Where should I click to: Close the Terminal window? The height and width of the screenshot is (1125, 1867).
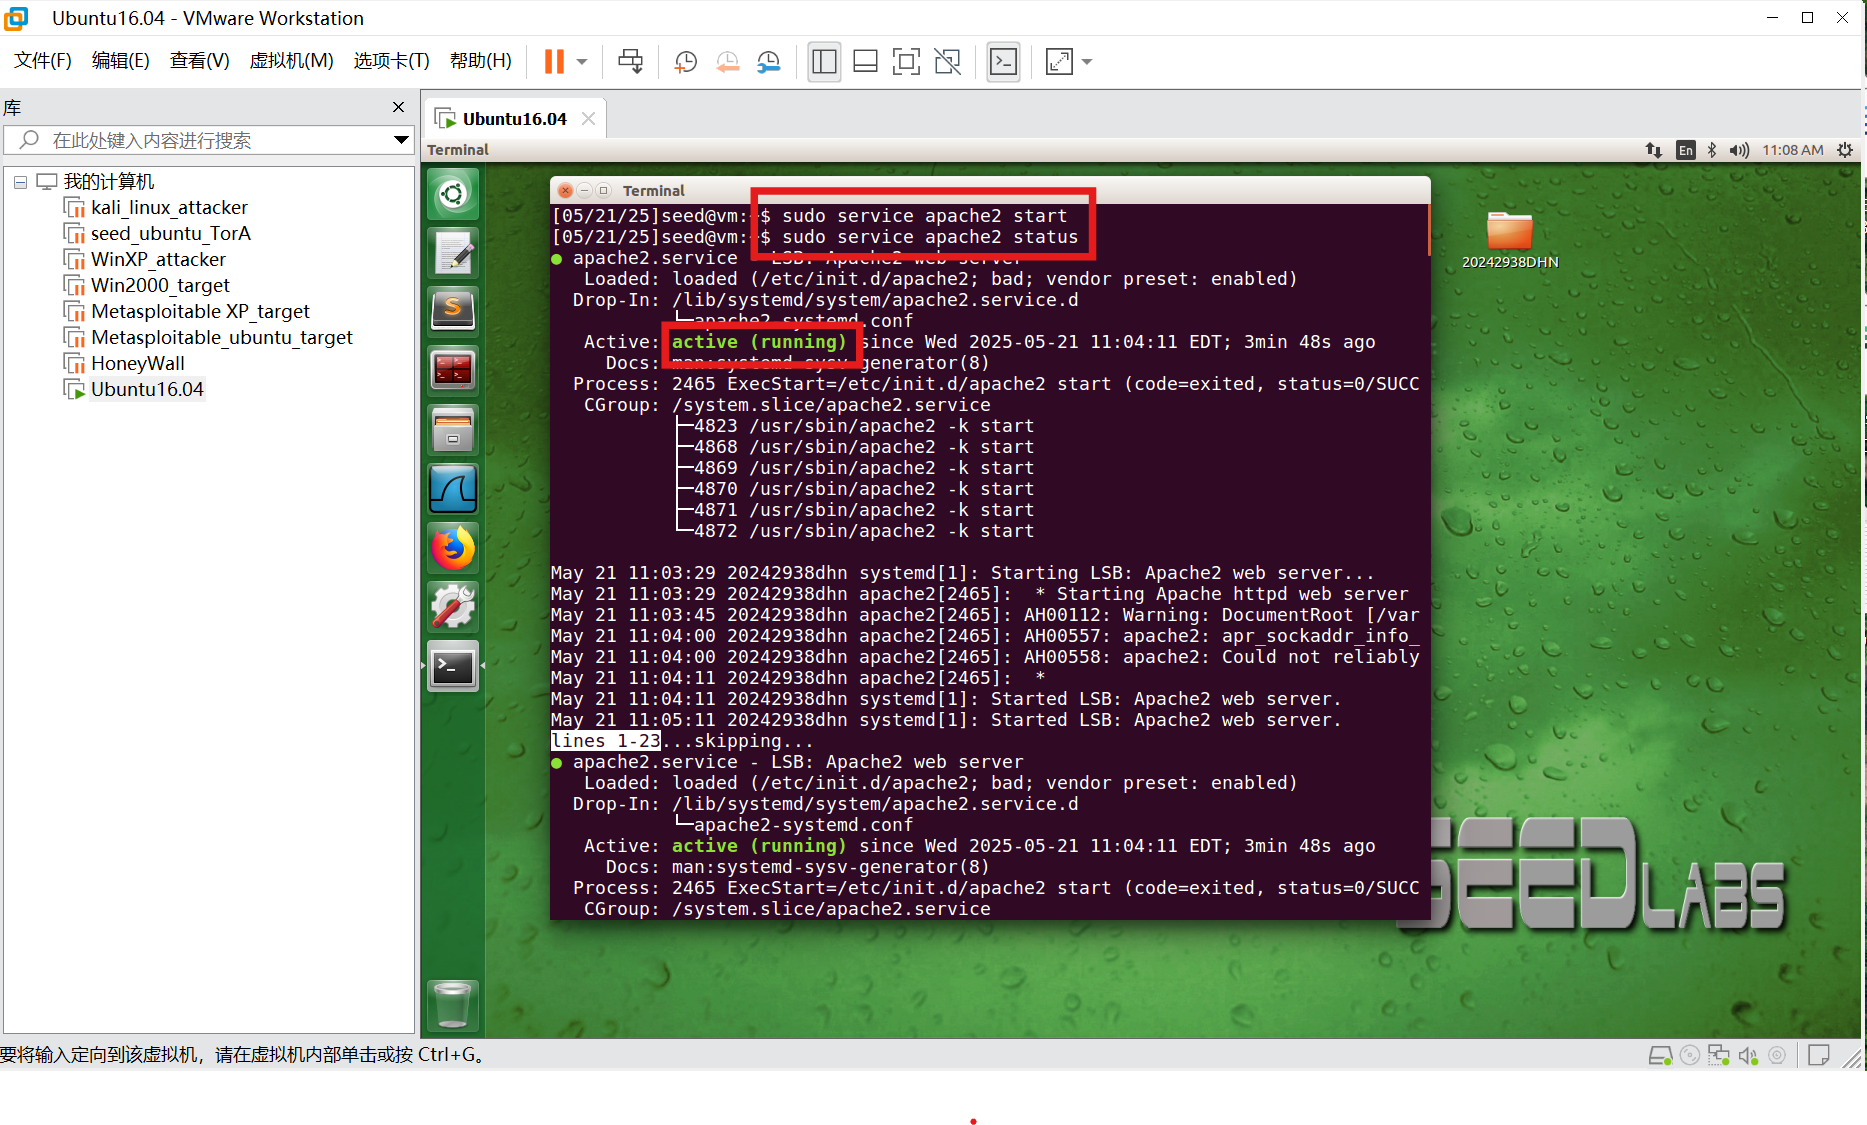[x=565, y=190]
